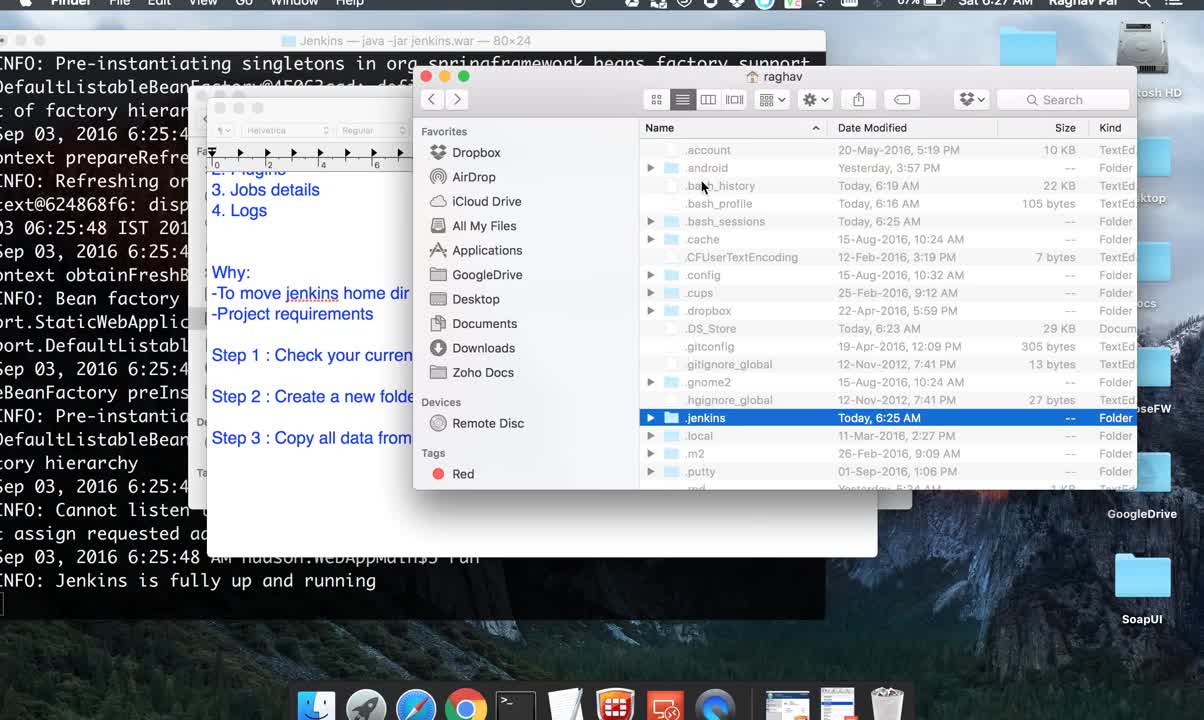Open Terminal from the Dock

click(515, 706)
